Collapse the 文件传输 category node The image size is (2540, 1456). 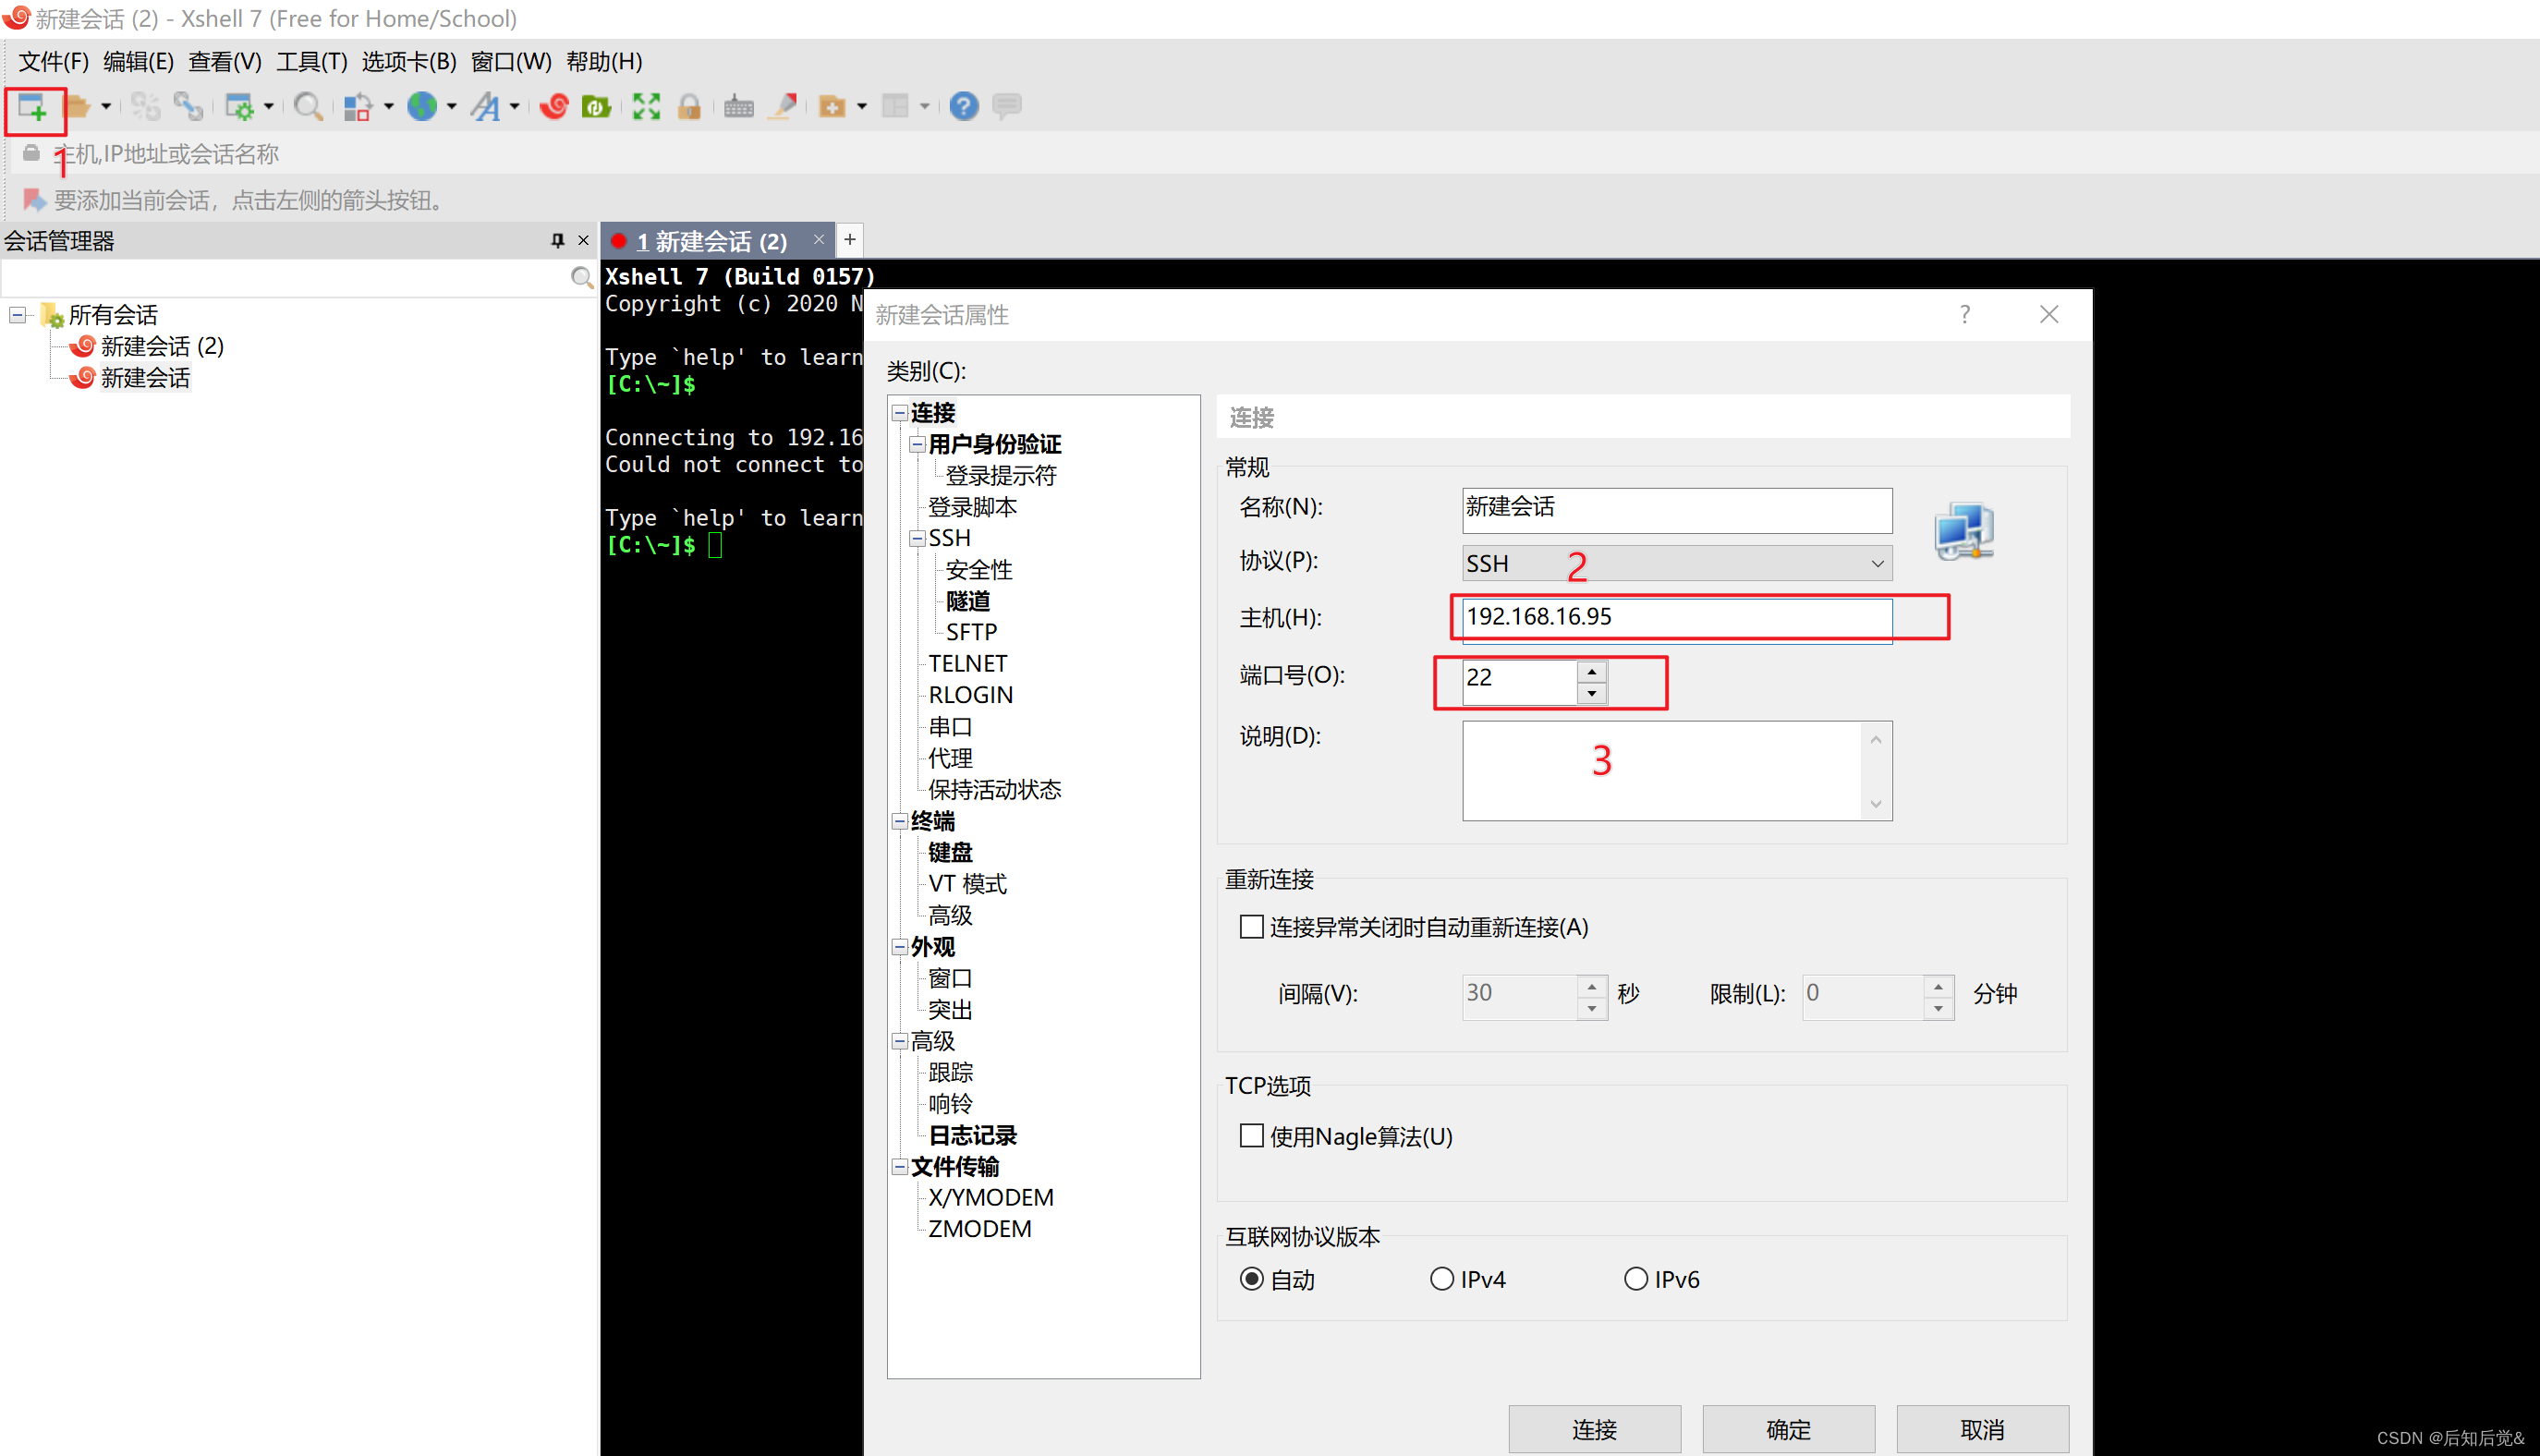point(899,1166)
